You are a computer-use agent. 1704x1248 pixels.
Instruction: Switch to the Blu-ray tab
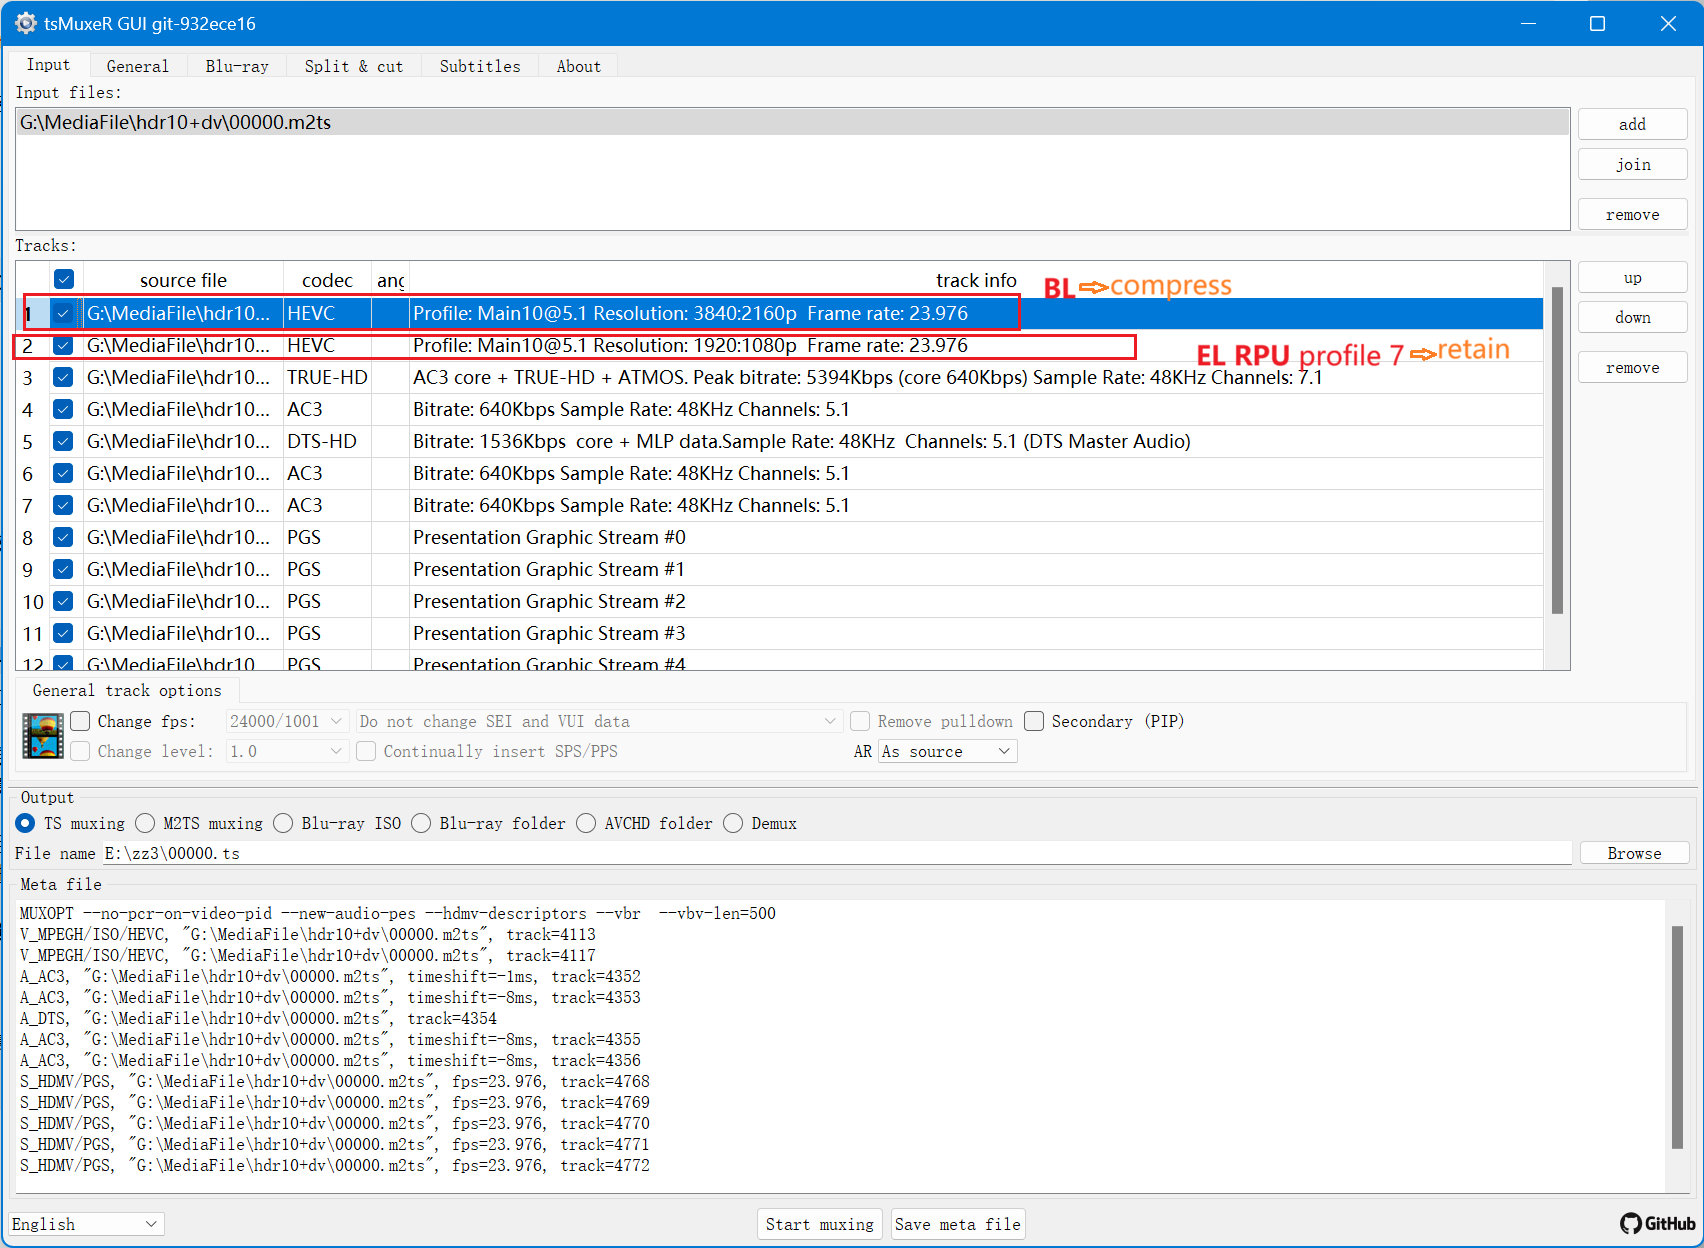(237, 66)
